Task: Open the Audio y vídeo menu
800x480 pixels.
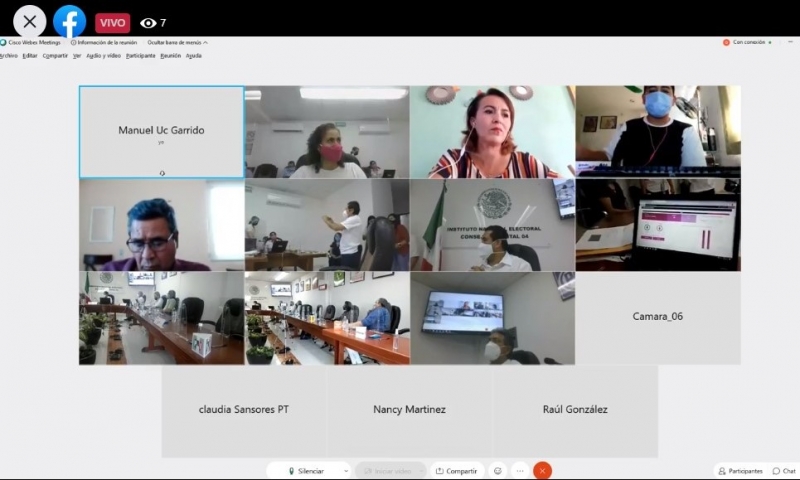Action: tap(103, 55)
